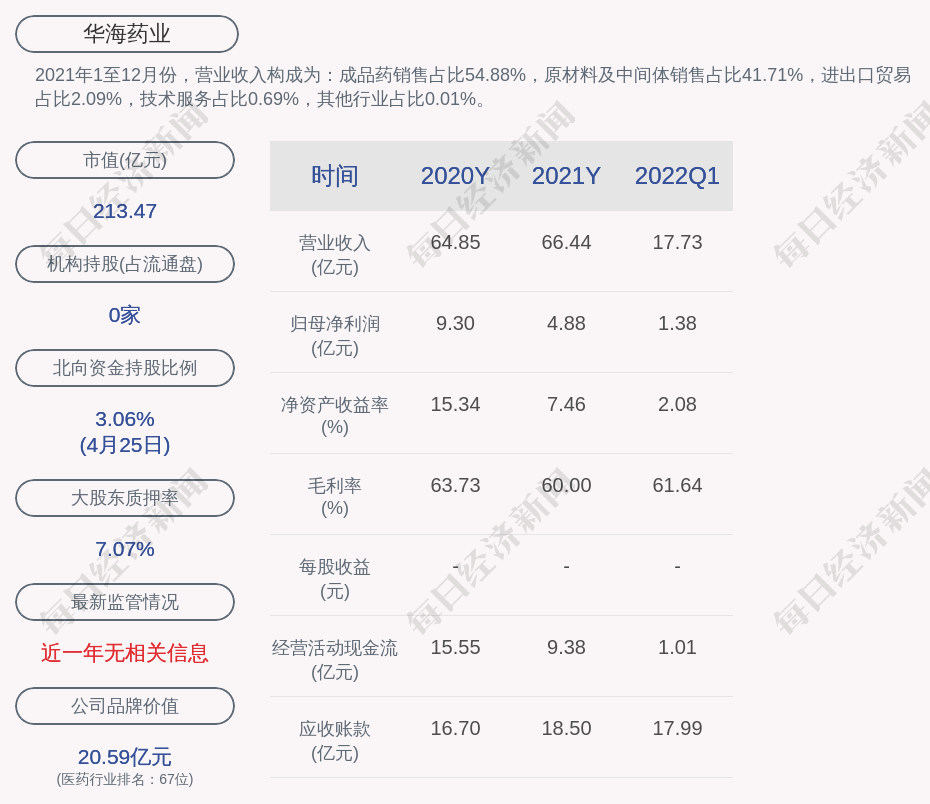Click the 3.06% northbound holding value
Viewport: 930px width, 804px height.
tap(125, 419)
